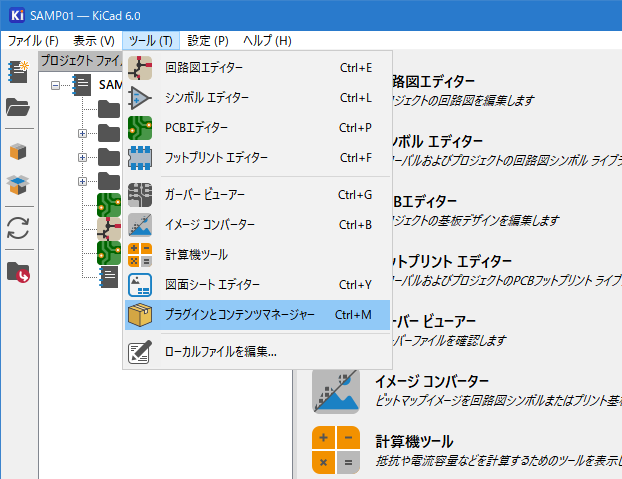Select the first green PCB file in tree
The image size is (622, 479).
109,205
